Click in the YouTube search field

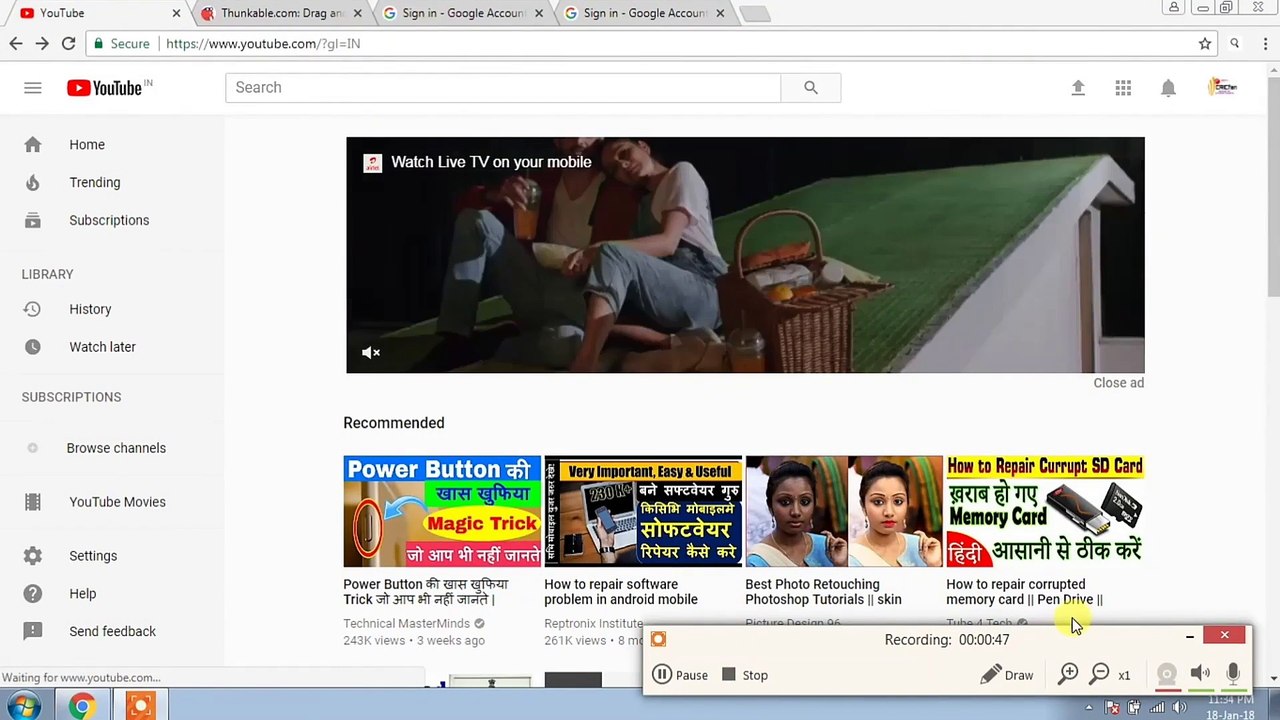pyautogui.click(x=502, y=88)
